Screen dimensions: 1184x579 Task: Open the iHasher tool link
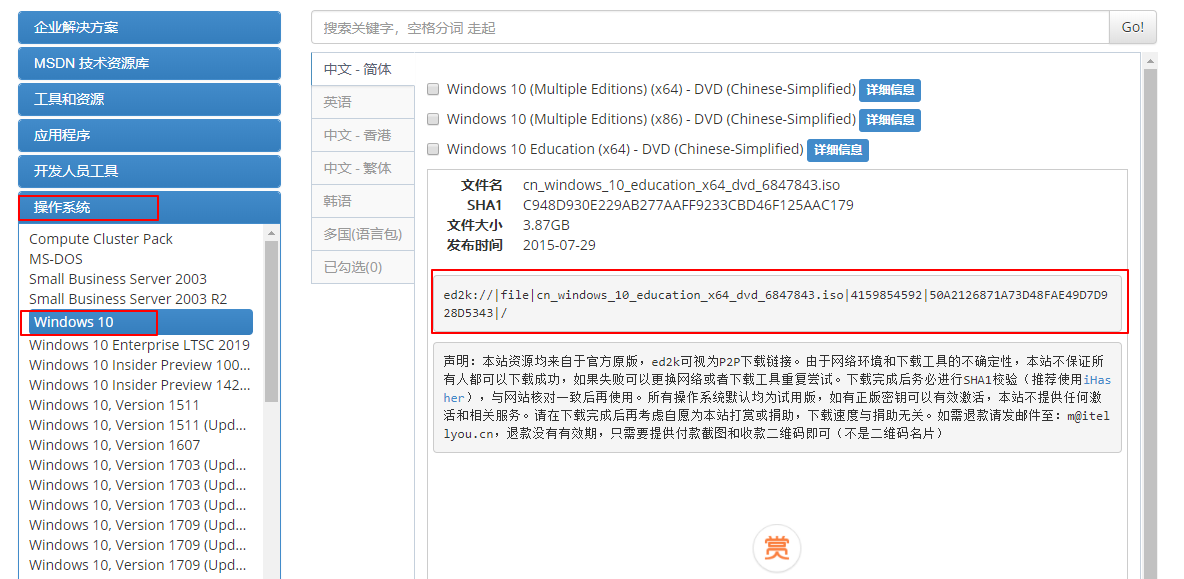[x=1097, y=380]
